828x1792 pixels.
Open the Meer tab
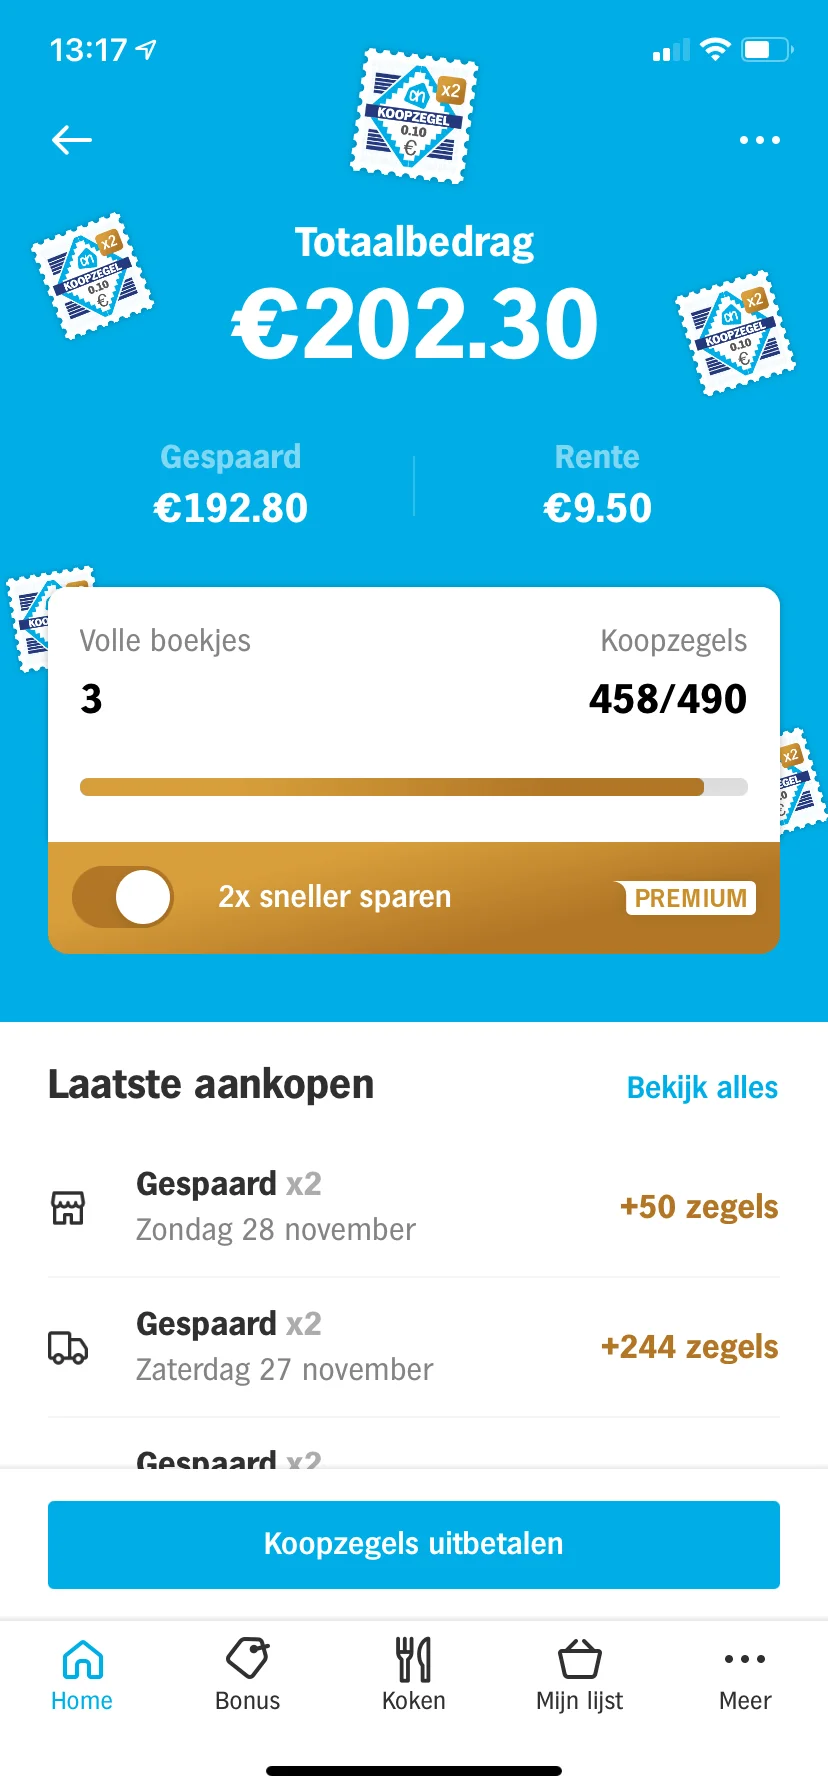tap(745, 1675)
